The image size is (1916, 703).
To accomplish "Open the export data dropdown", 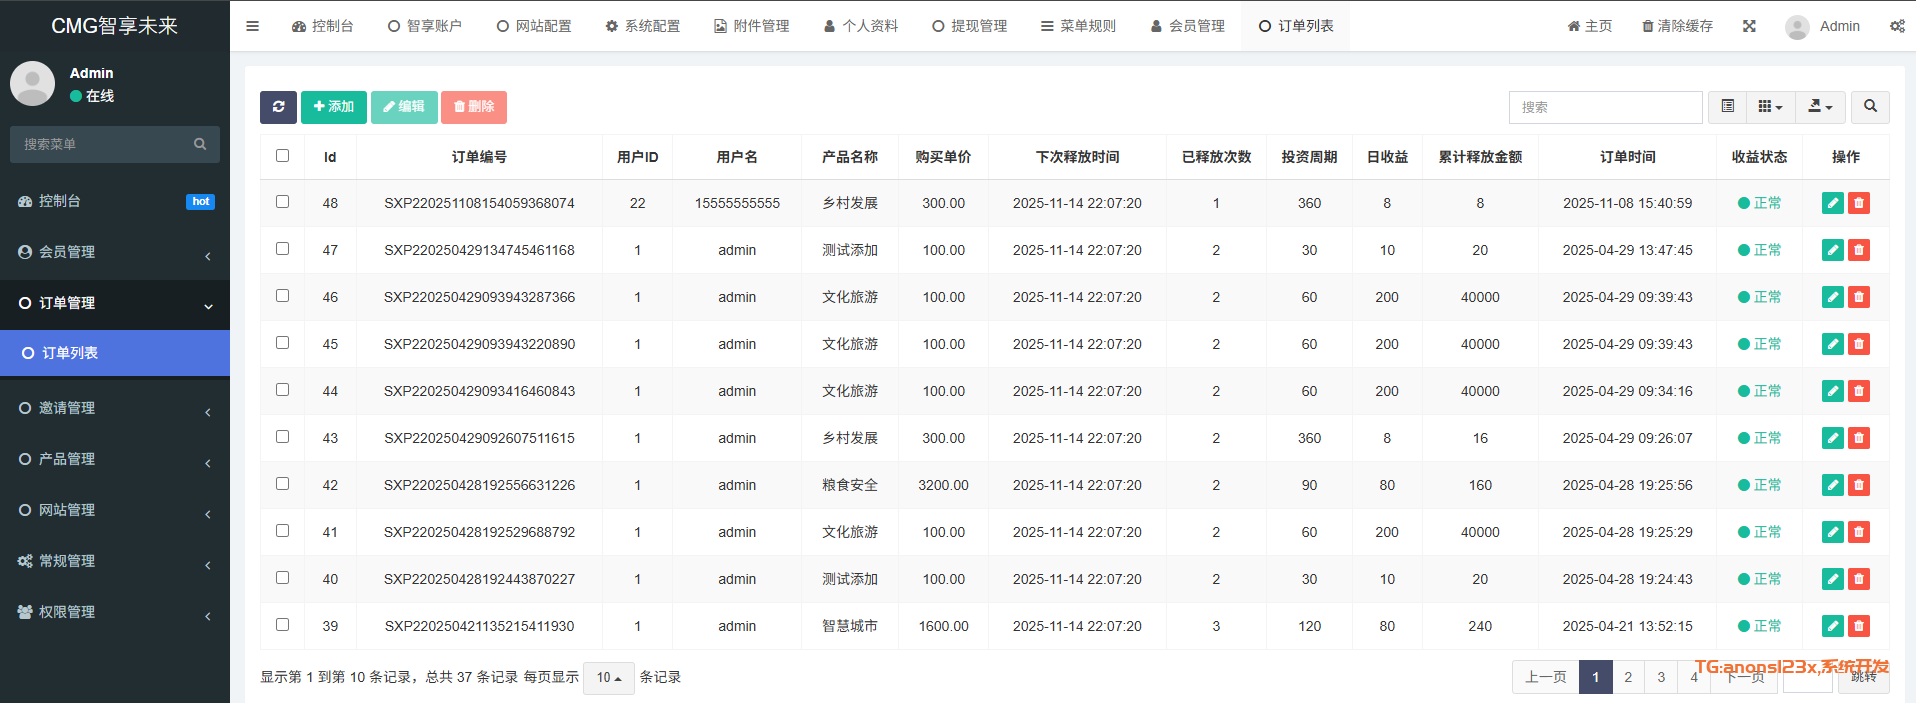I will coord(1820,107).
